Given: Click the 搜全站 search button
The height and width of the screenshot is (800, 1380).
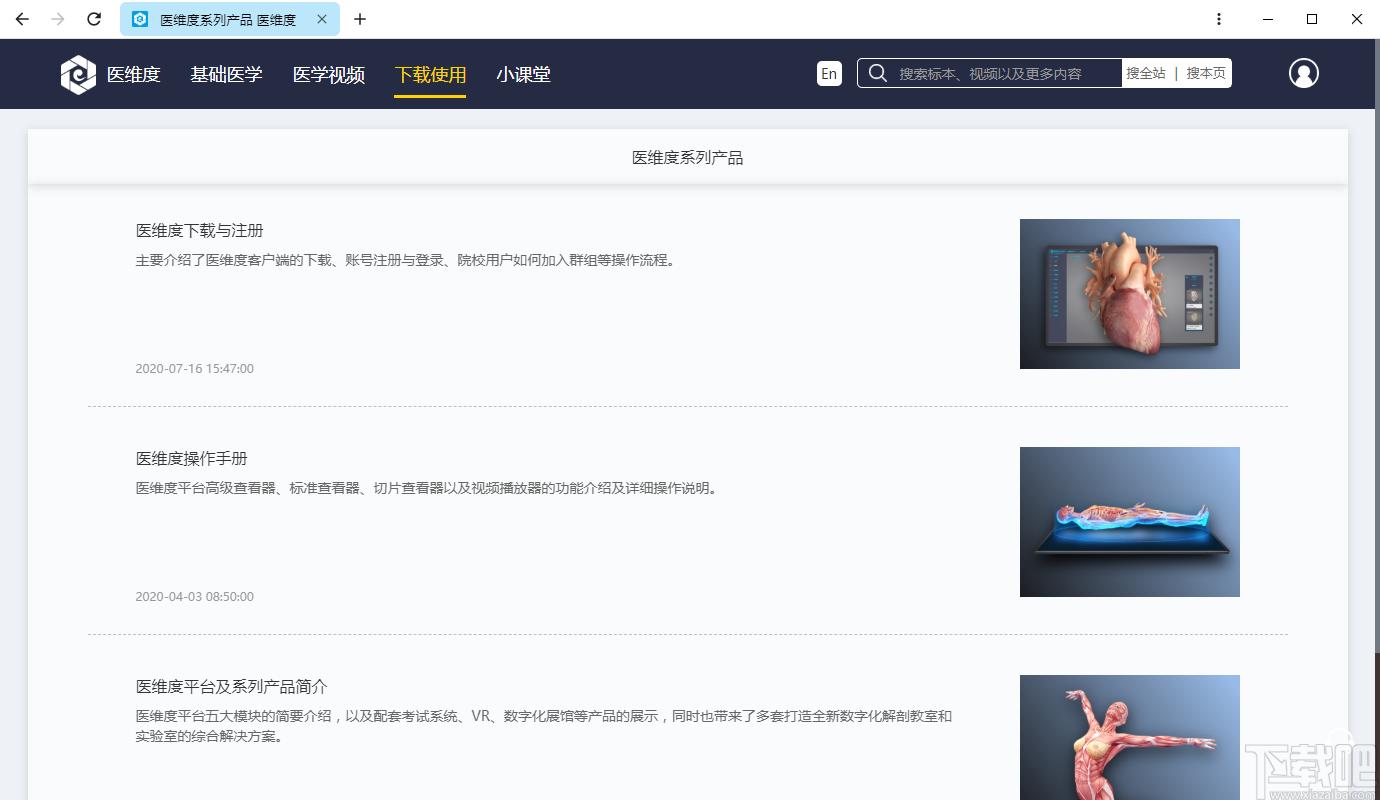Looking at the screenshot, I should [x=1146, y=73].
